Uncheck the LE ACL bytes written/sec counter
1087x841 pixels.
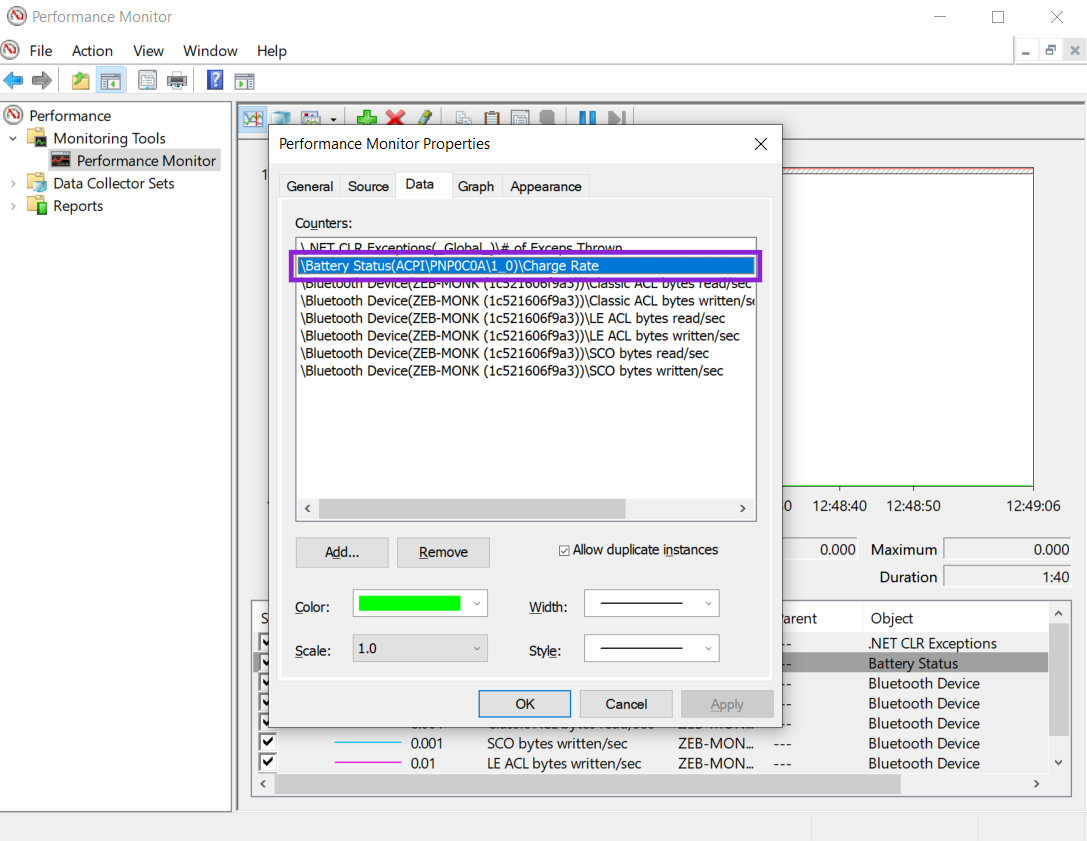pyautogui.click(x=268, y=763)
